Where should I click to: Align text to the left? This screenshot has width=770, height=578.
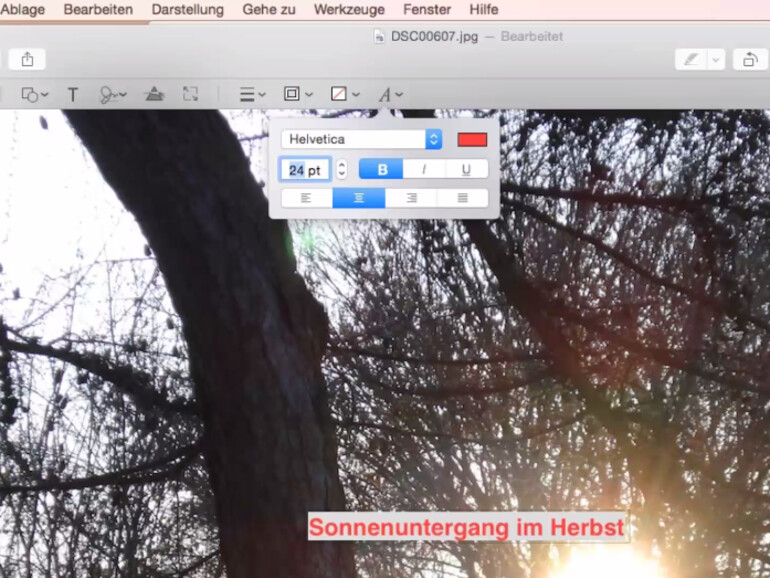pos(307,198)
